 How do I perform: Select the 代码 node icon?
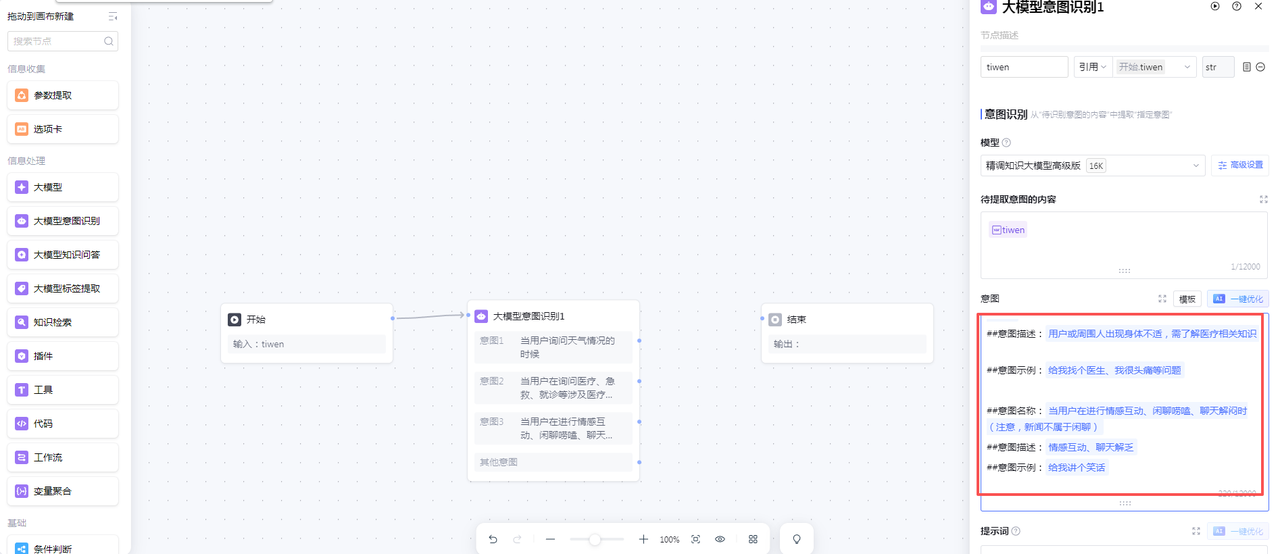[22, 424]
